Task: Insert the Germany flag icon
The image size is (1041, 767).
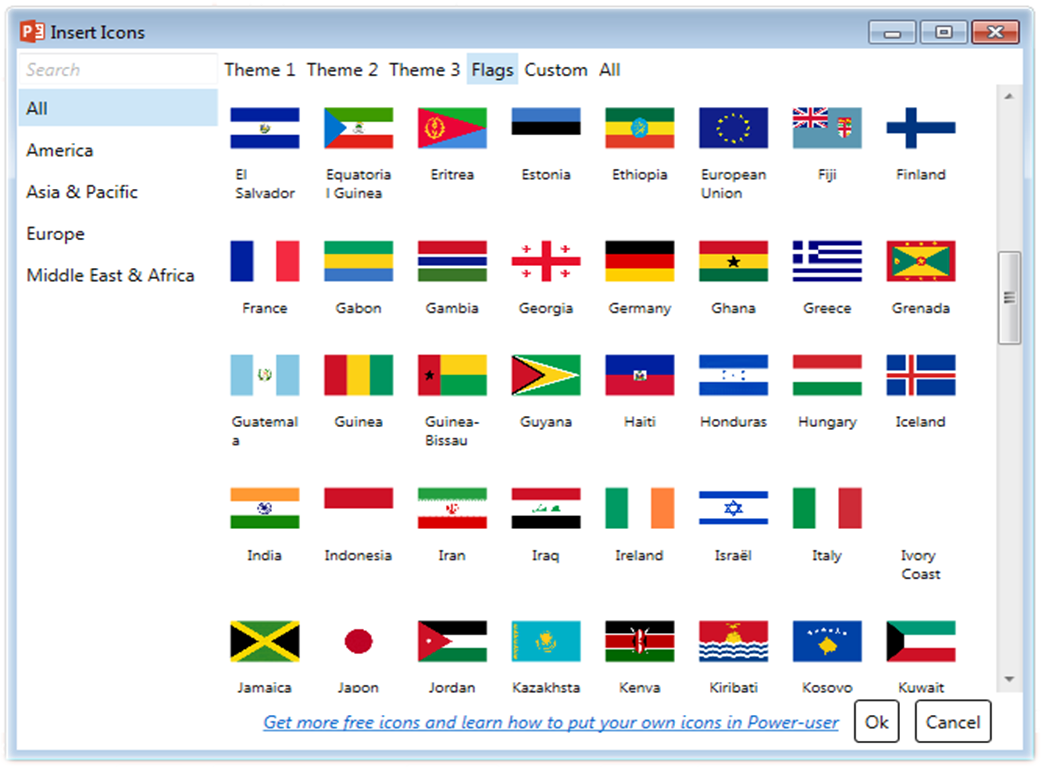Action: click(x=640, y=261)
